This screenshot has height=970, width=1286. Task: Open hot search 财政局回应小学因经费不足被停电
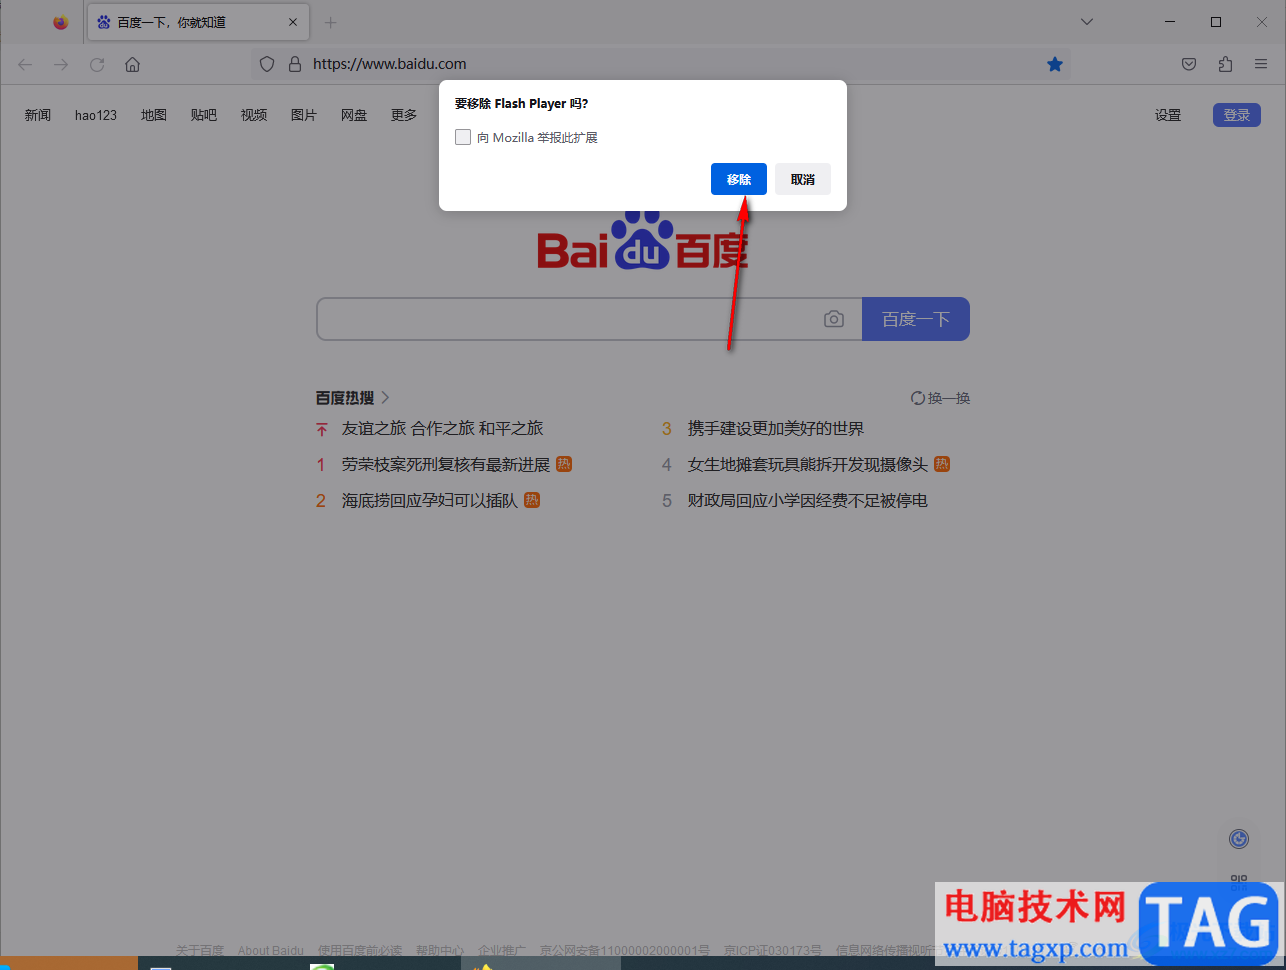(808, 500)
